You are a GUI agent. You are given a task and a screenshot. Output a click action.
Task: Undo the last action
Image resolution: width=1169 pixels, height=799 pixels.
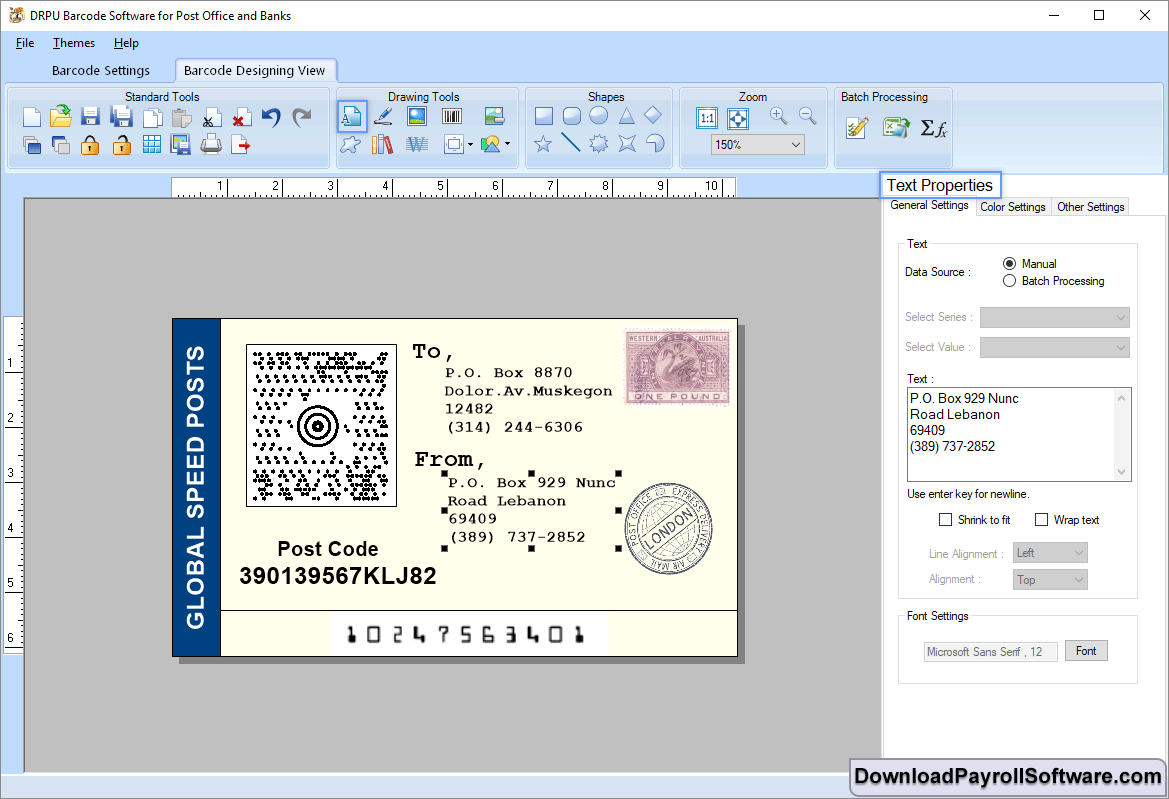coord(271,117)
